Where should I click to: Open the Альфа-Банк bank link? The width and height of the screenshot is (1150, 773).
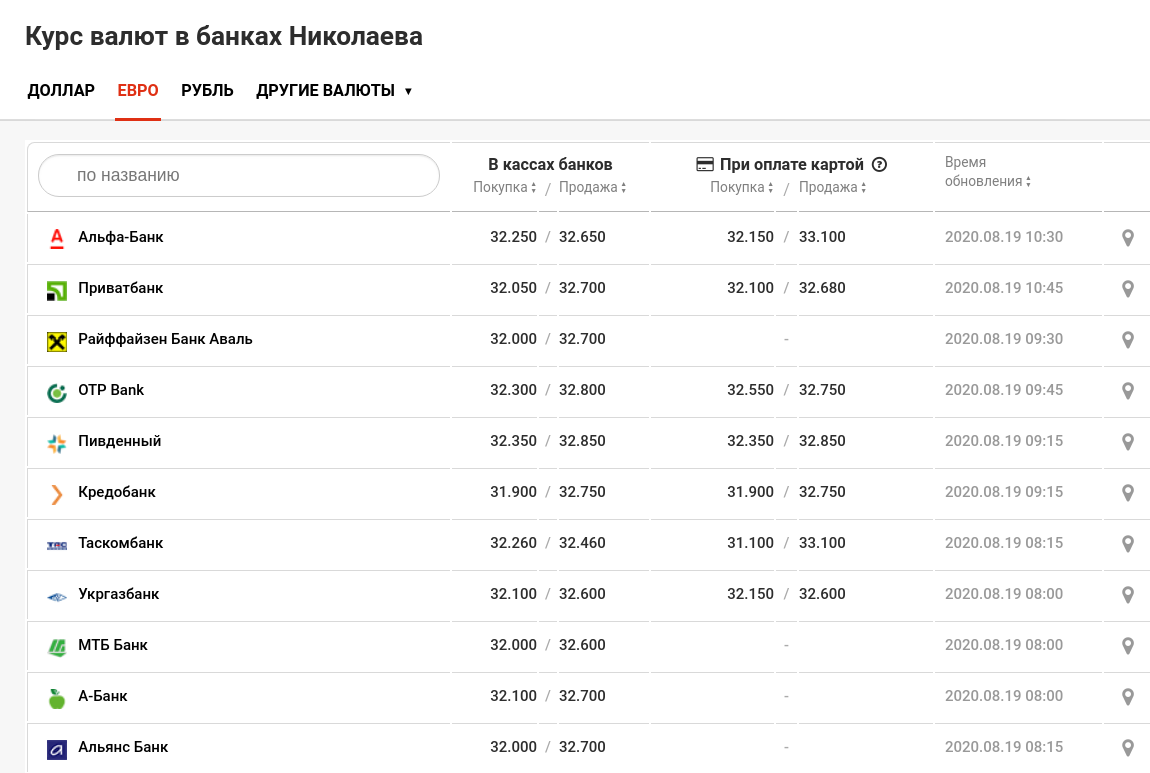pos(121,237)
